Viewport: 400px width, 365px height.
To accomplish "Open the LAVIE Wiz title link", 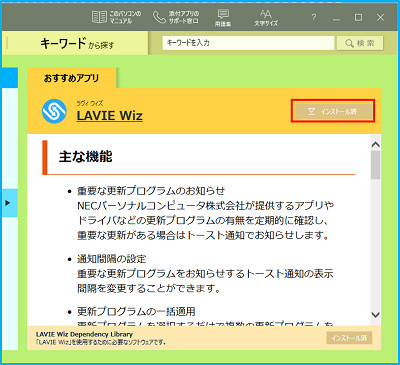I will (x=110, y=115).
